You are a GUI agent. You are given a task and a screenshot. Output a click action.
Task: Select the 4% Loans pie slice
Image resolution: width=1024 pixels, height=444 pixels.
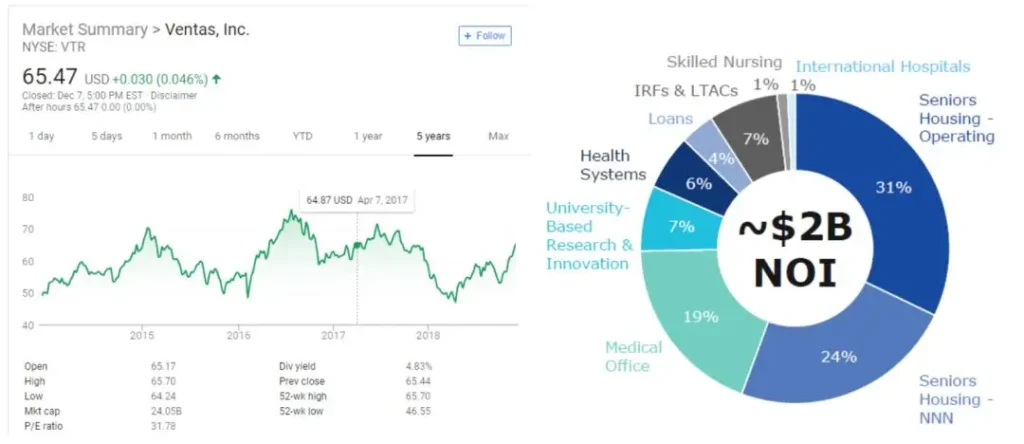click(x=720, y=157)
